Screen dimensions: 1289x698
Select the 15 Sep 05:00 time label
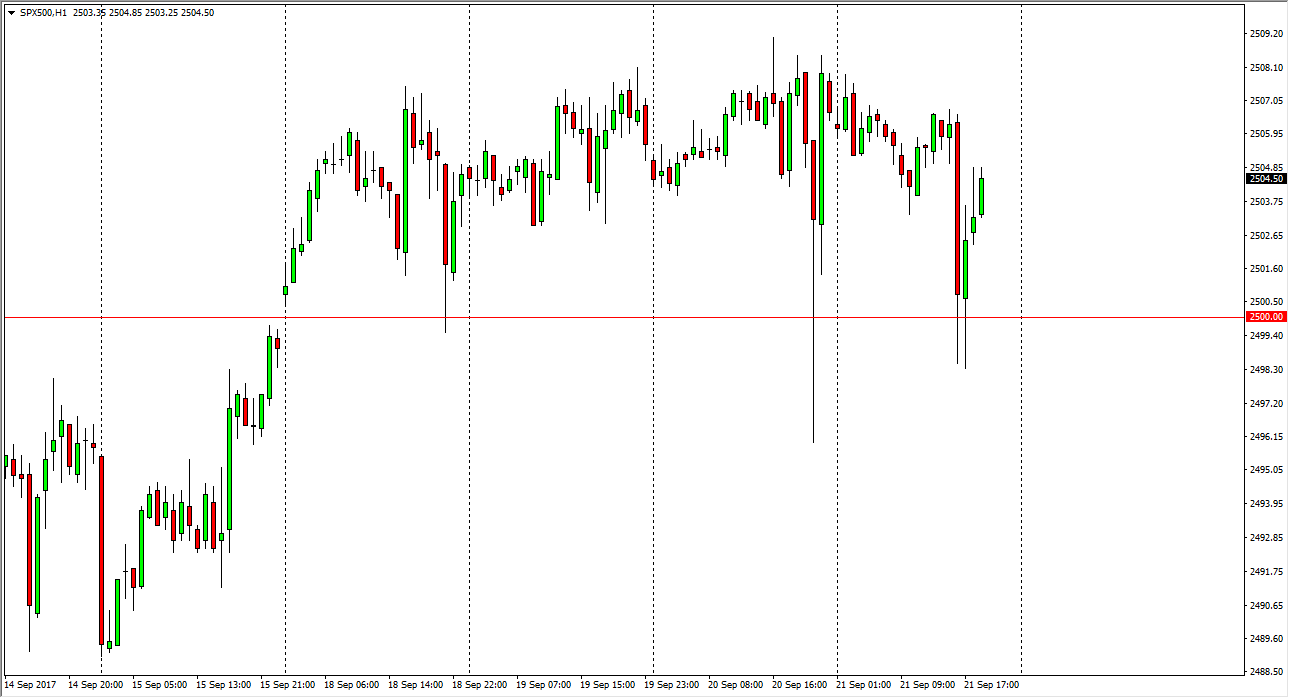pos(159,685)
